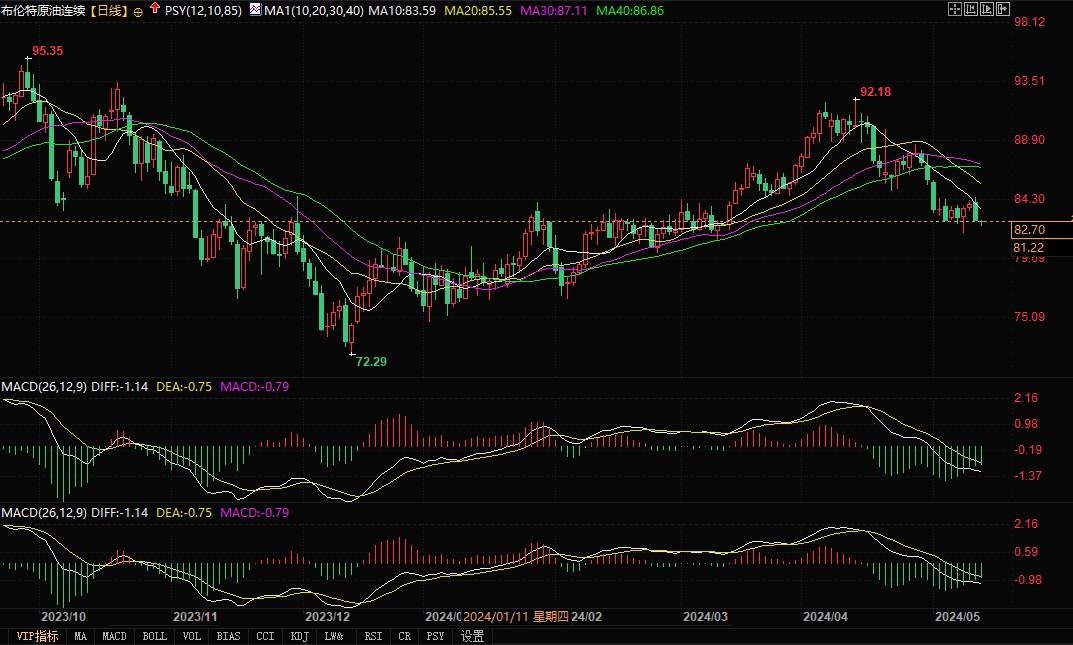This screenshot has height=645, width=1073.
Task: Click the blue MA1 chart icon
Action: click(x=254, y=9)
